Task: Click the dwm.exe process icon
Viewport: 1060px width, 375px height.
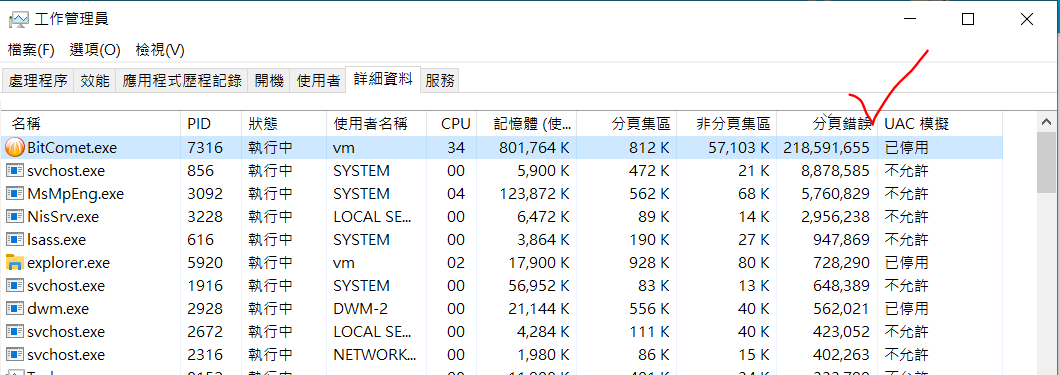Action: tap(14, 308)
